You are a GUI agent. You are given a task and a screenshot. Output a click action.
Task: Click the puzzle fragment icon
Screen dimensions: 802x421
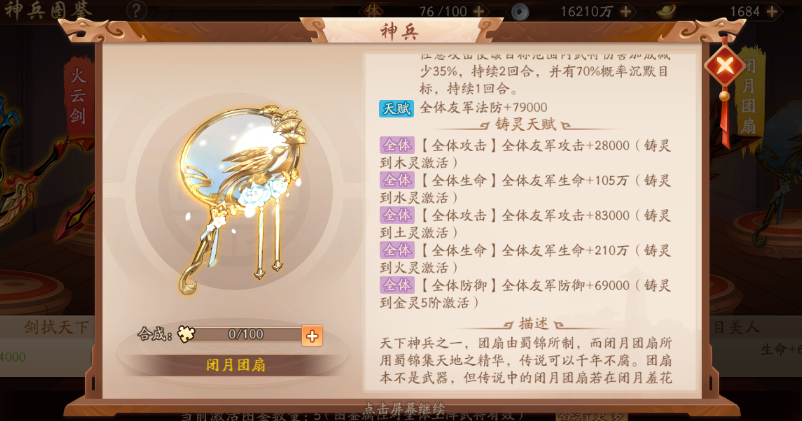tap(186, 334)
